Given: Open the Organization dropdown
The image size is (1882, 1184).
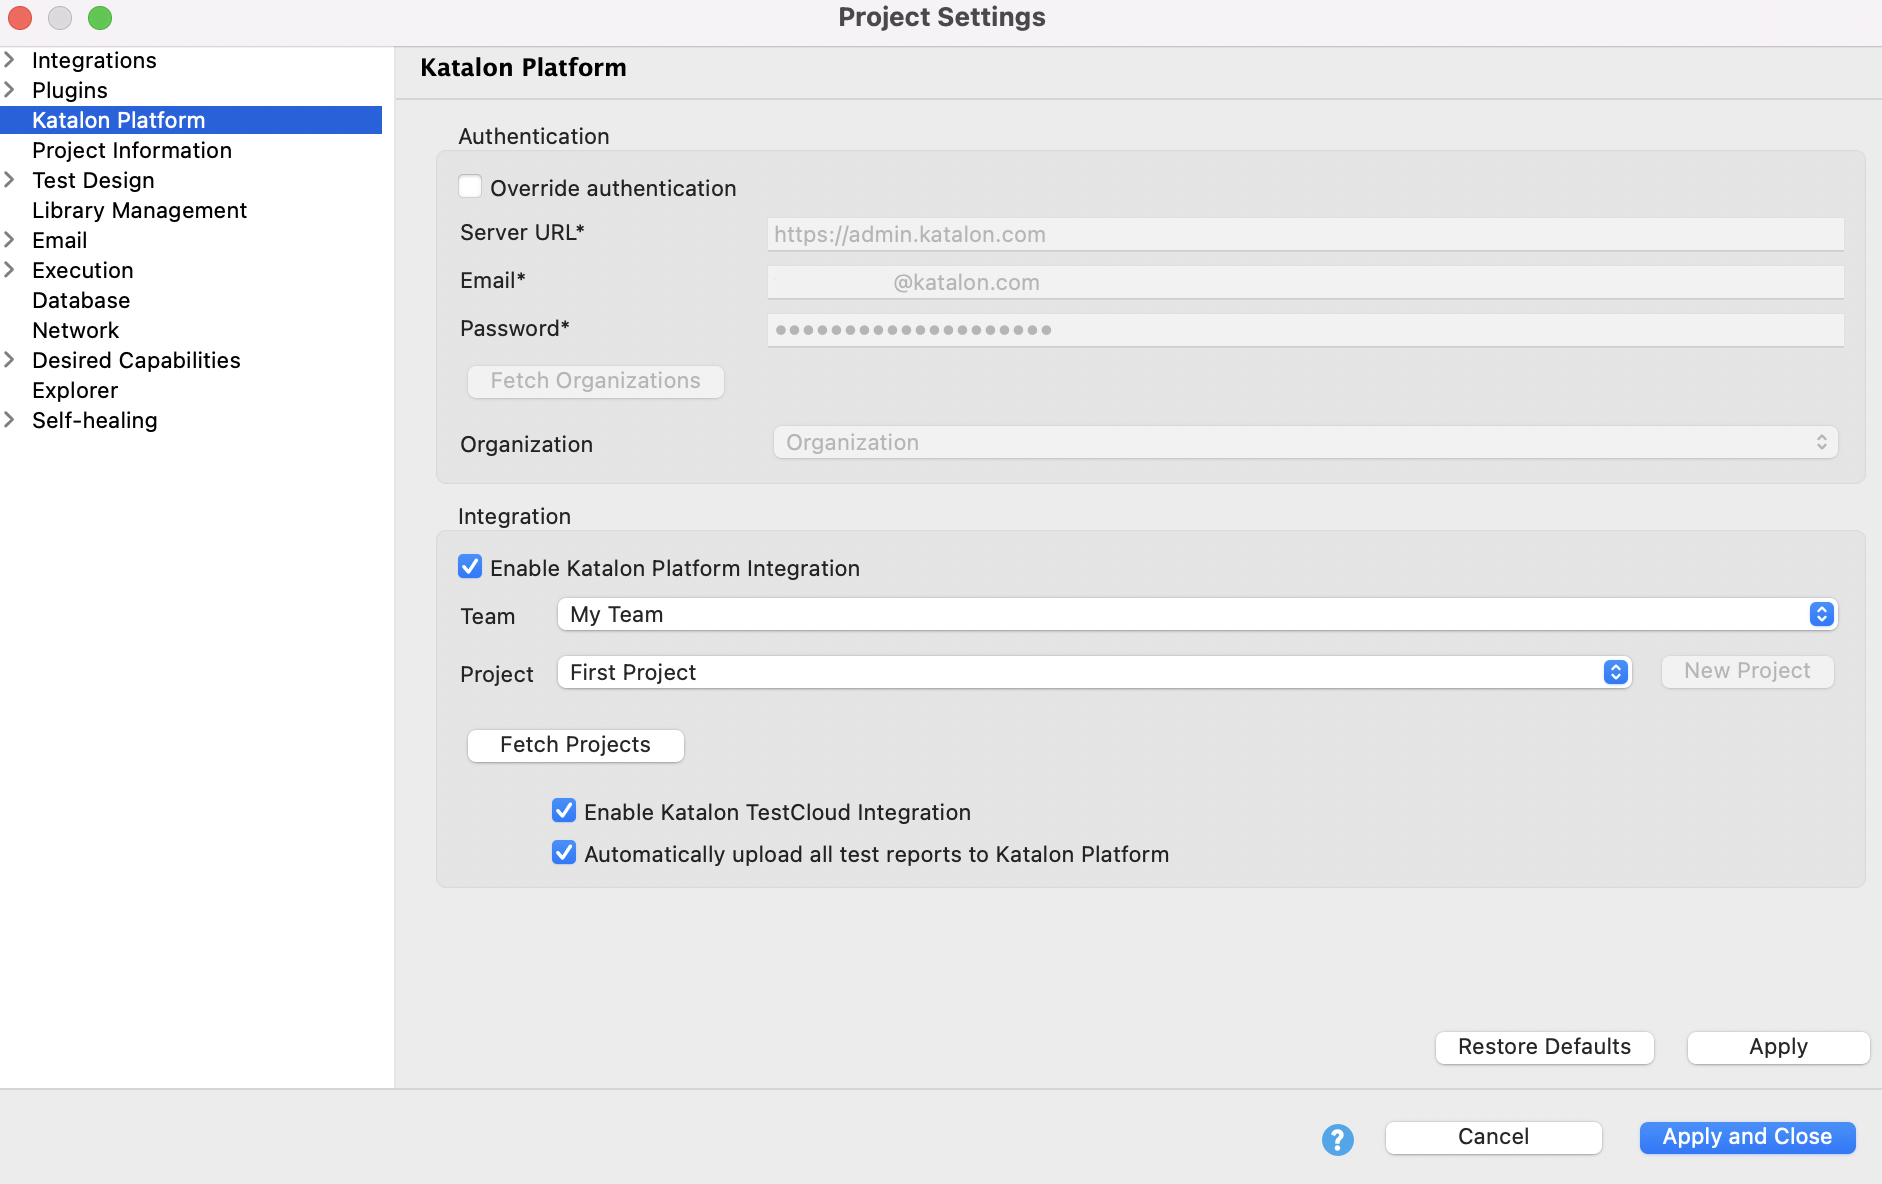Looking at the screenshot, I should [1305, 442].
